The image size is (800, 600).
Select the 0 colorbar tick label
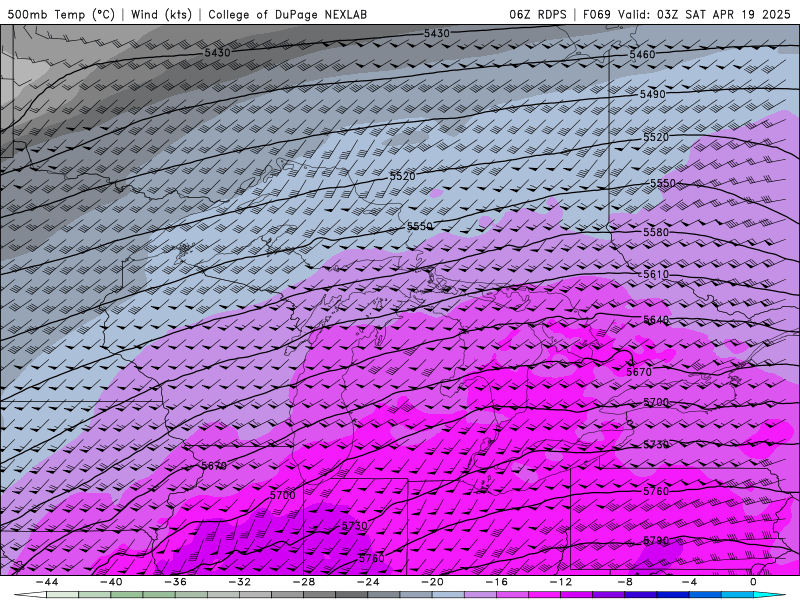click(754, 582)
